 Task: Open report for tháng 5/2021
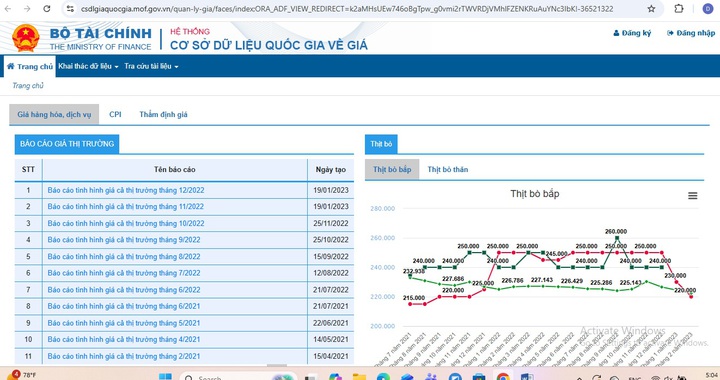124,323
